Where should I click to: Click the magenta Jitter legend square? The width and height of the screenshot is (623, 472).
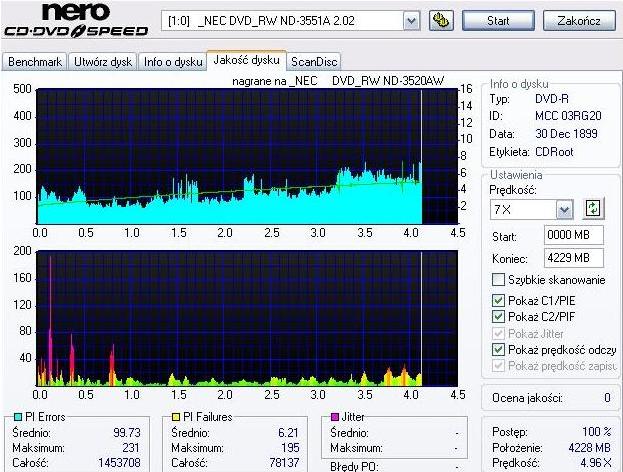point(335,417)
